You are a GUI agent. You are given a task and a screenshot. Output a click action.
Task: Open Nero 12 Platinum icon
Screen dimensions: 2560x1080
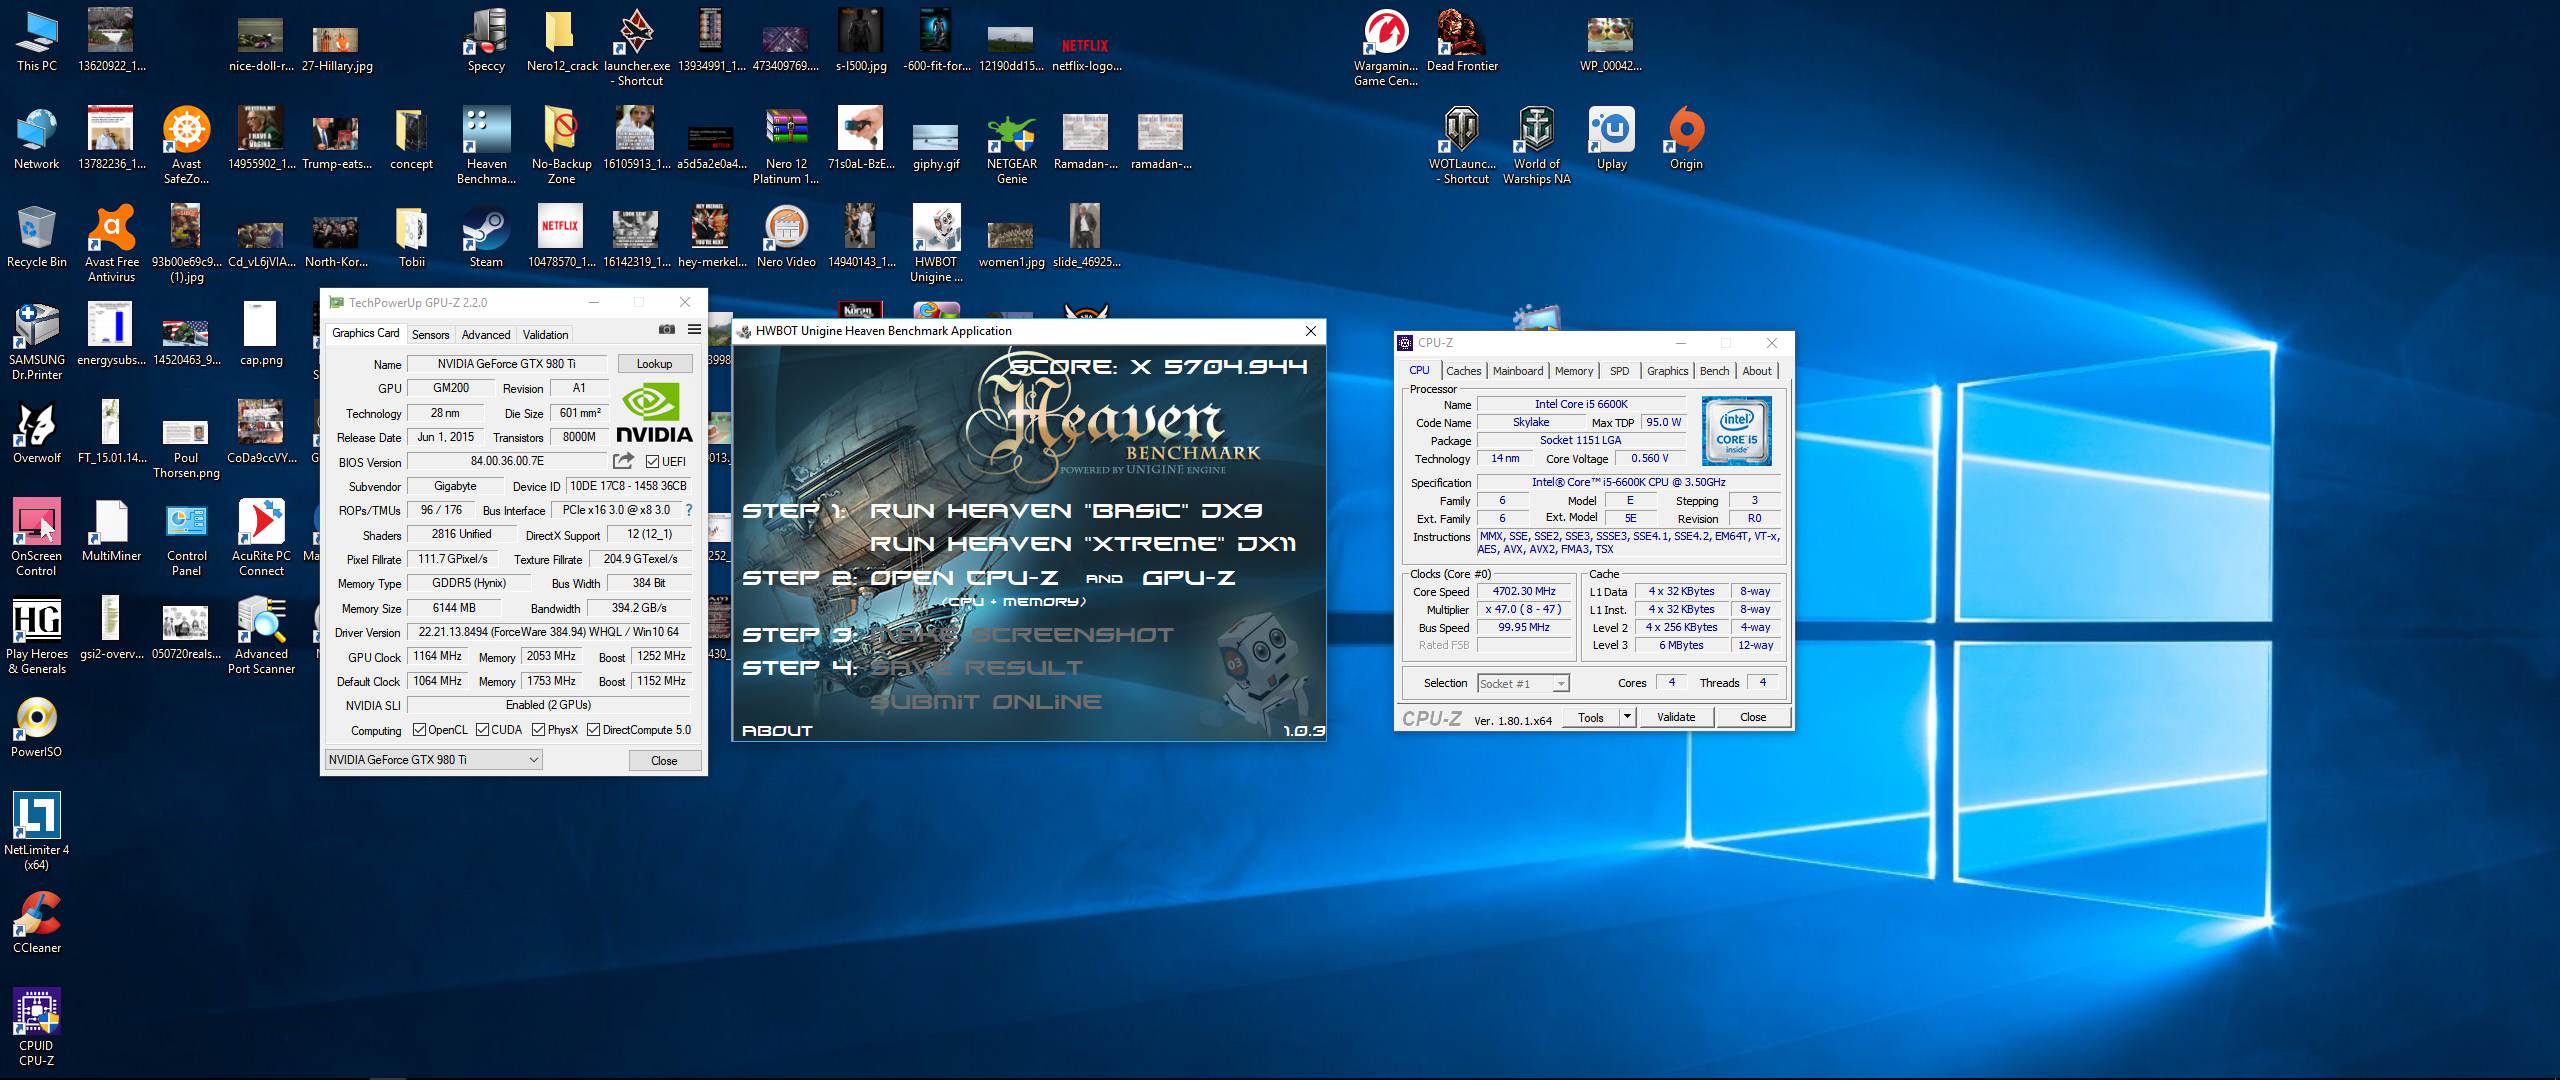(x=786, y=146)
